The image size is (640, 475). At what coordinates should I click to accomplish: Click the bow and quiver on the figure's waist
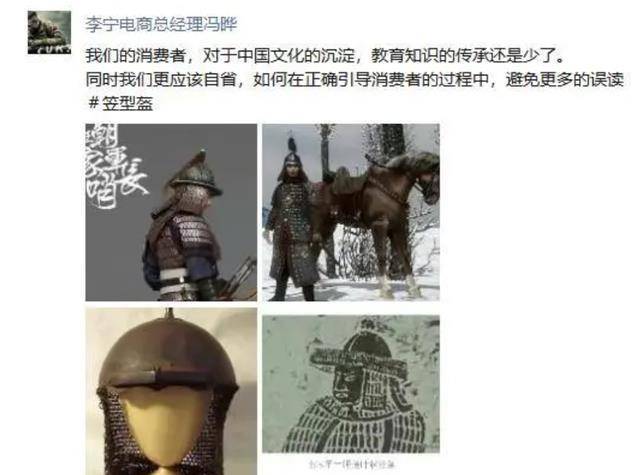pos(239,277)
